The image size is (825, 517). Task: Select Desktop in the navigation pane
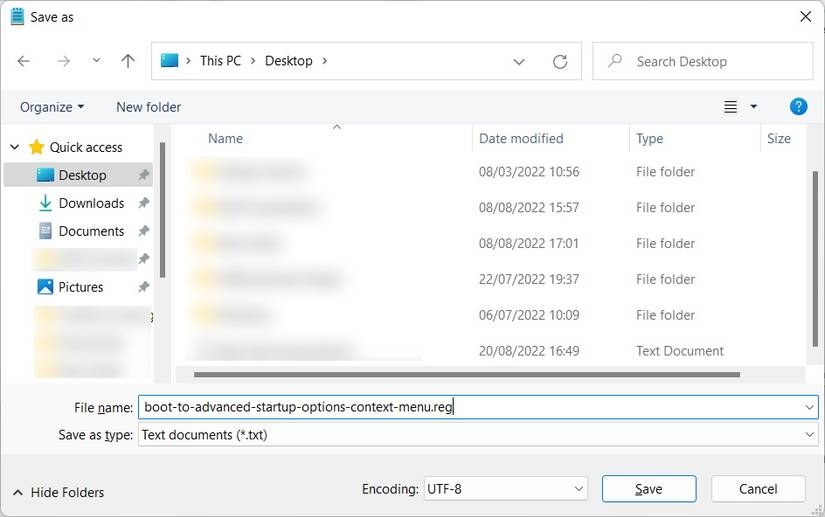(78, 175)
